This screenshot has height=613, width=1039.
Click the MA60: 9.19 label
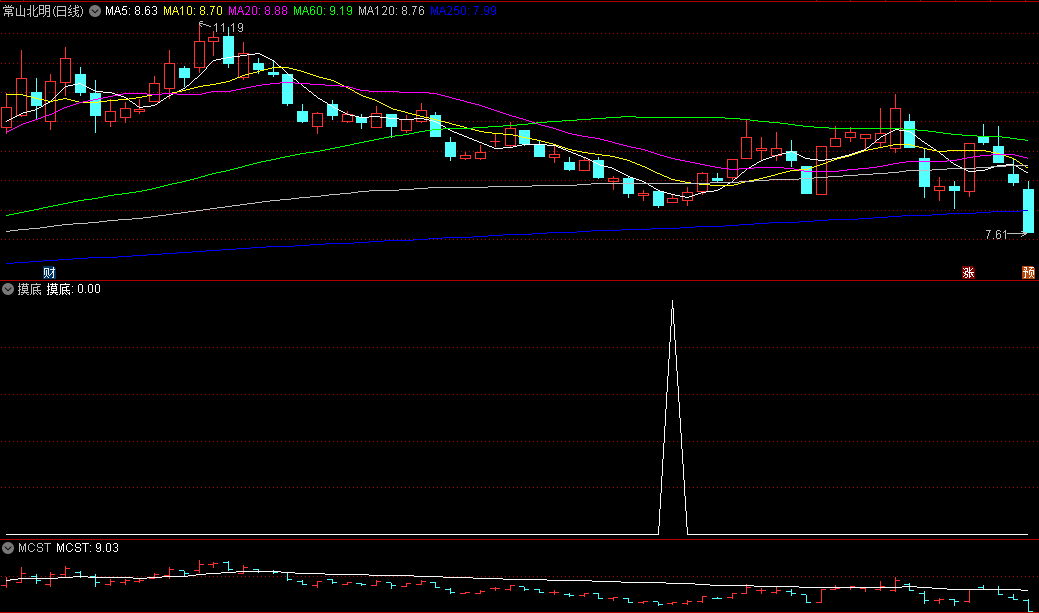(x=323, y=11)
